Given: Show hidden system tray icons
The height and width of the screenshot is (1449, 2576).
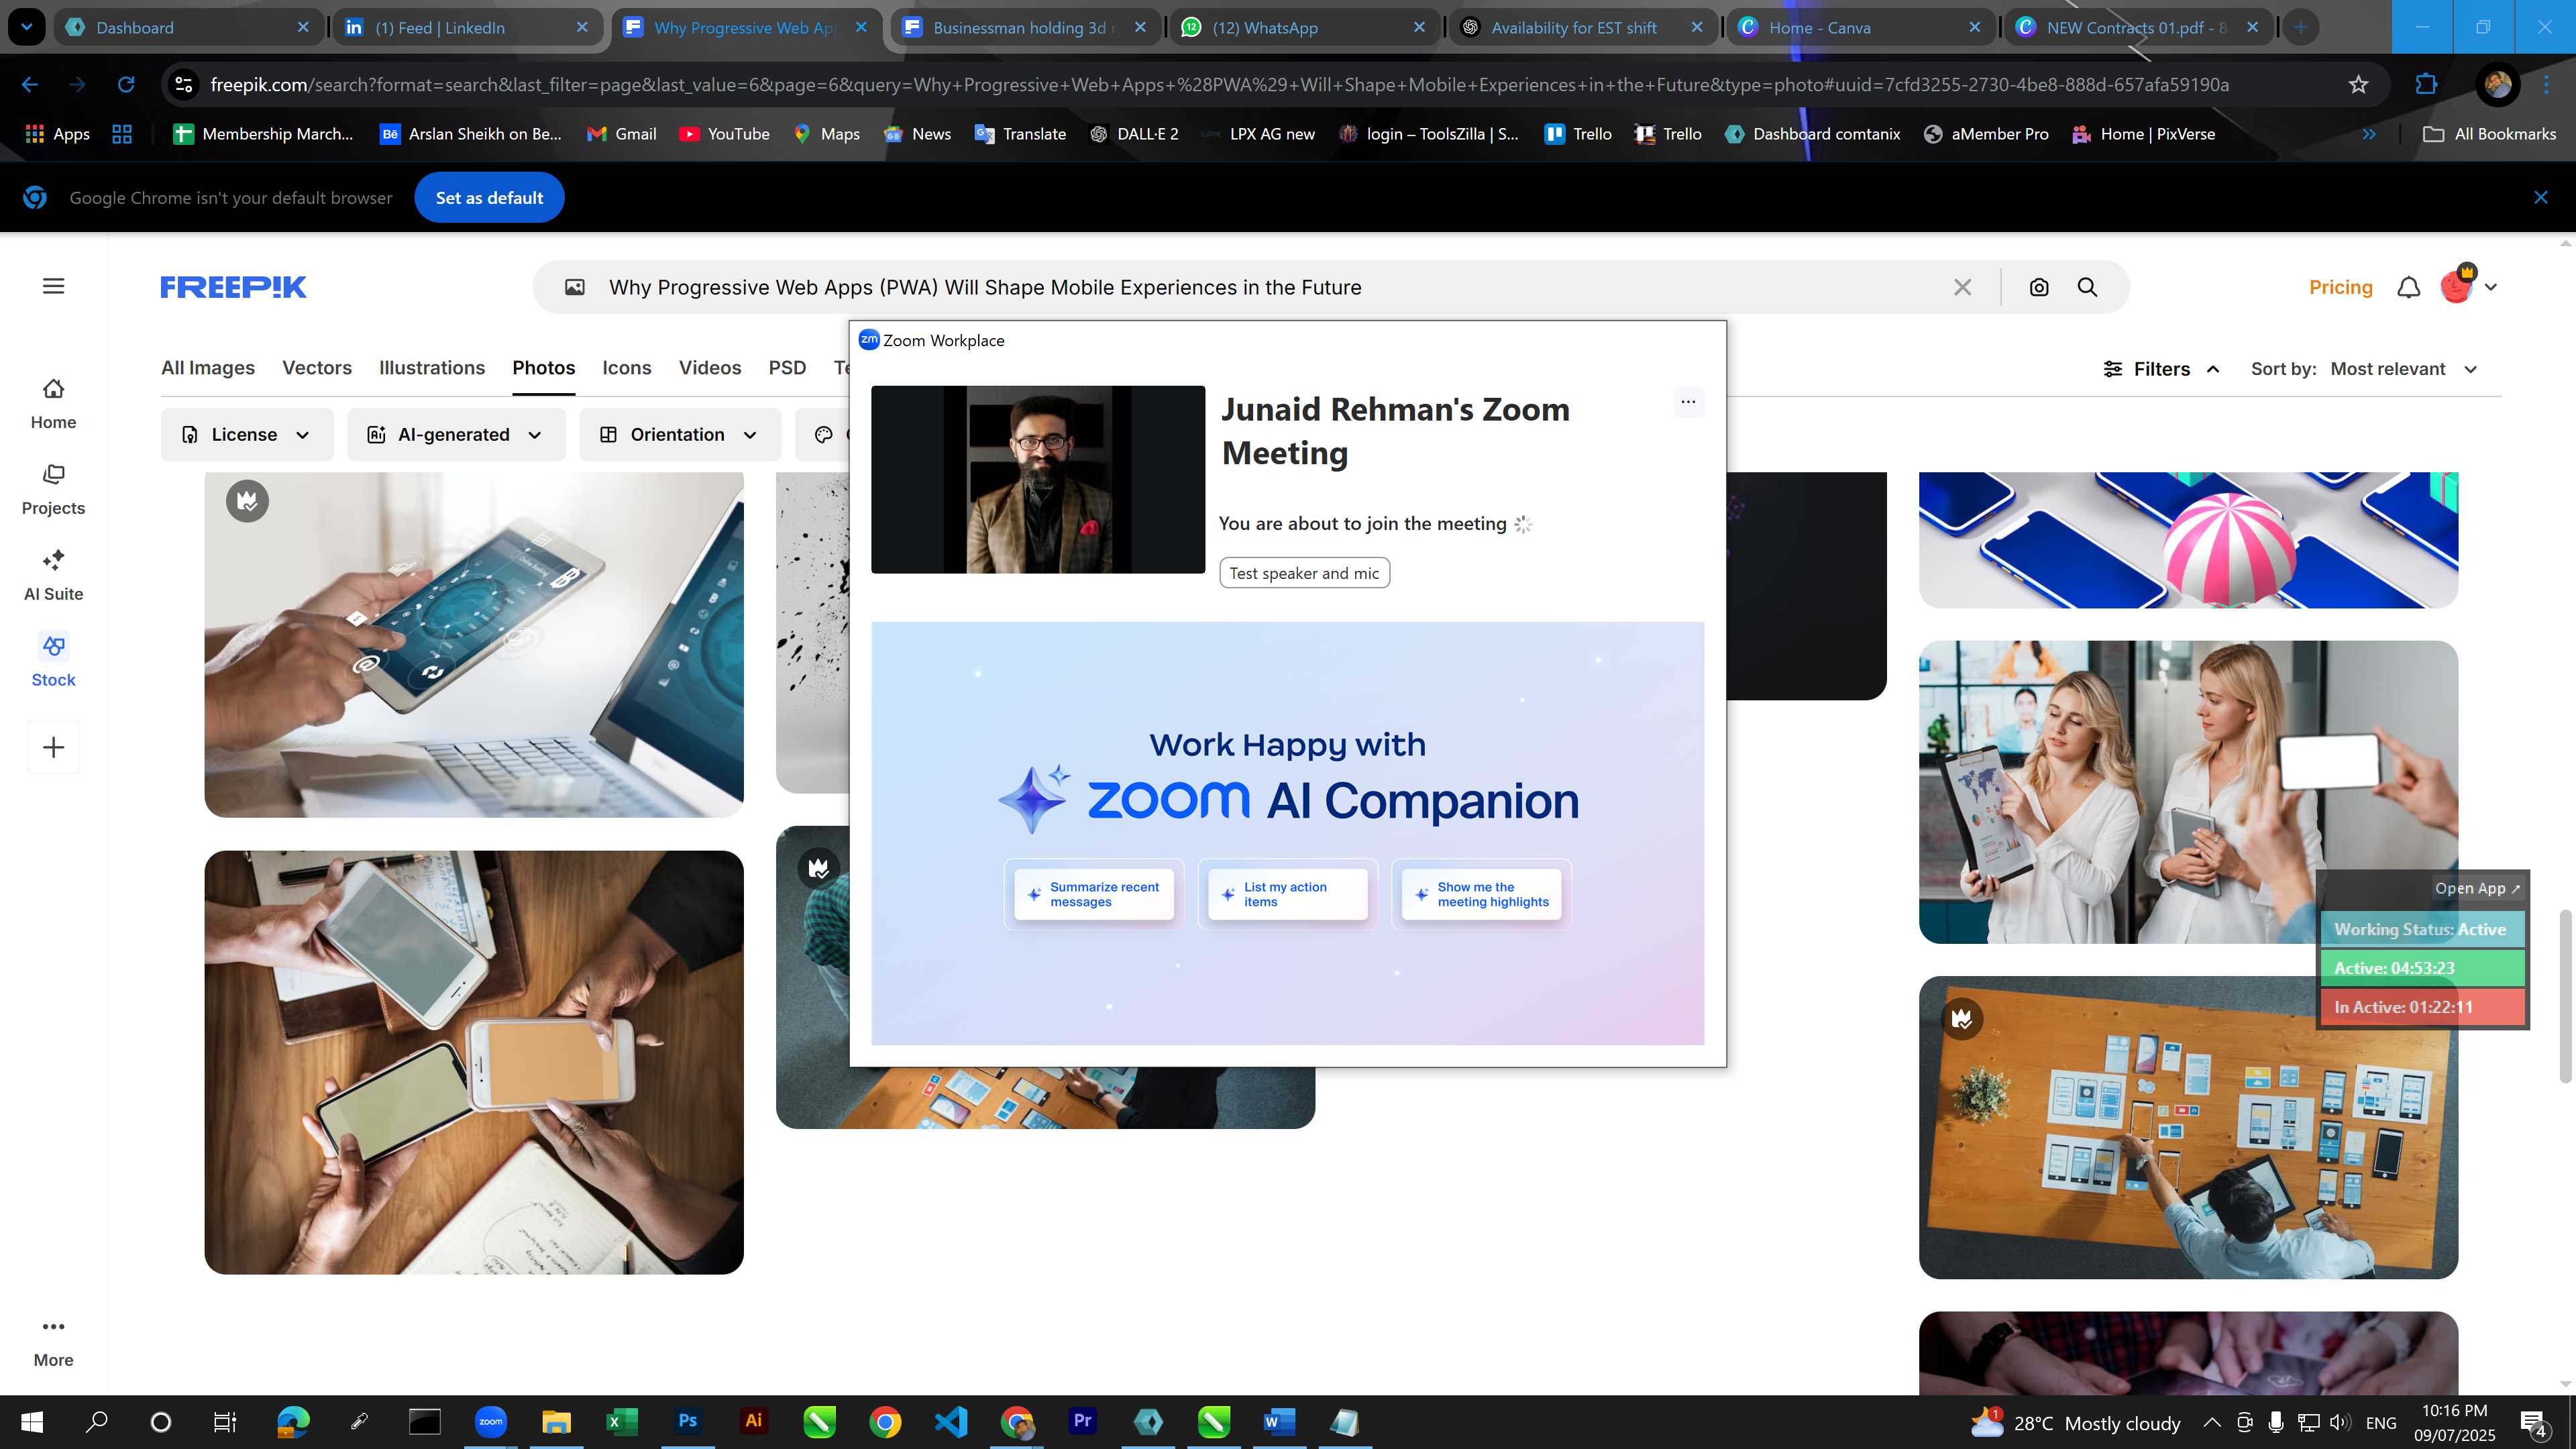Looking at the screenshot, I should click(x=2212, y=1422).
